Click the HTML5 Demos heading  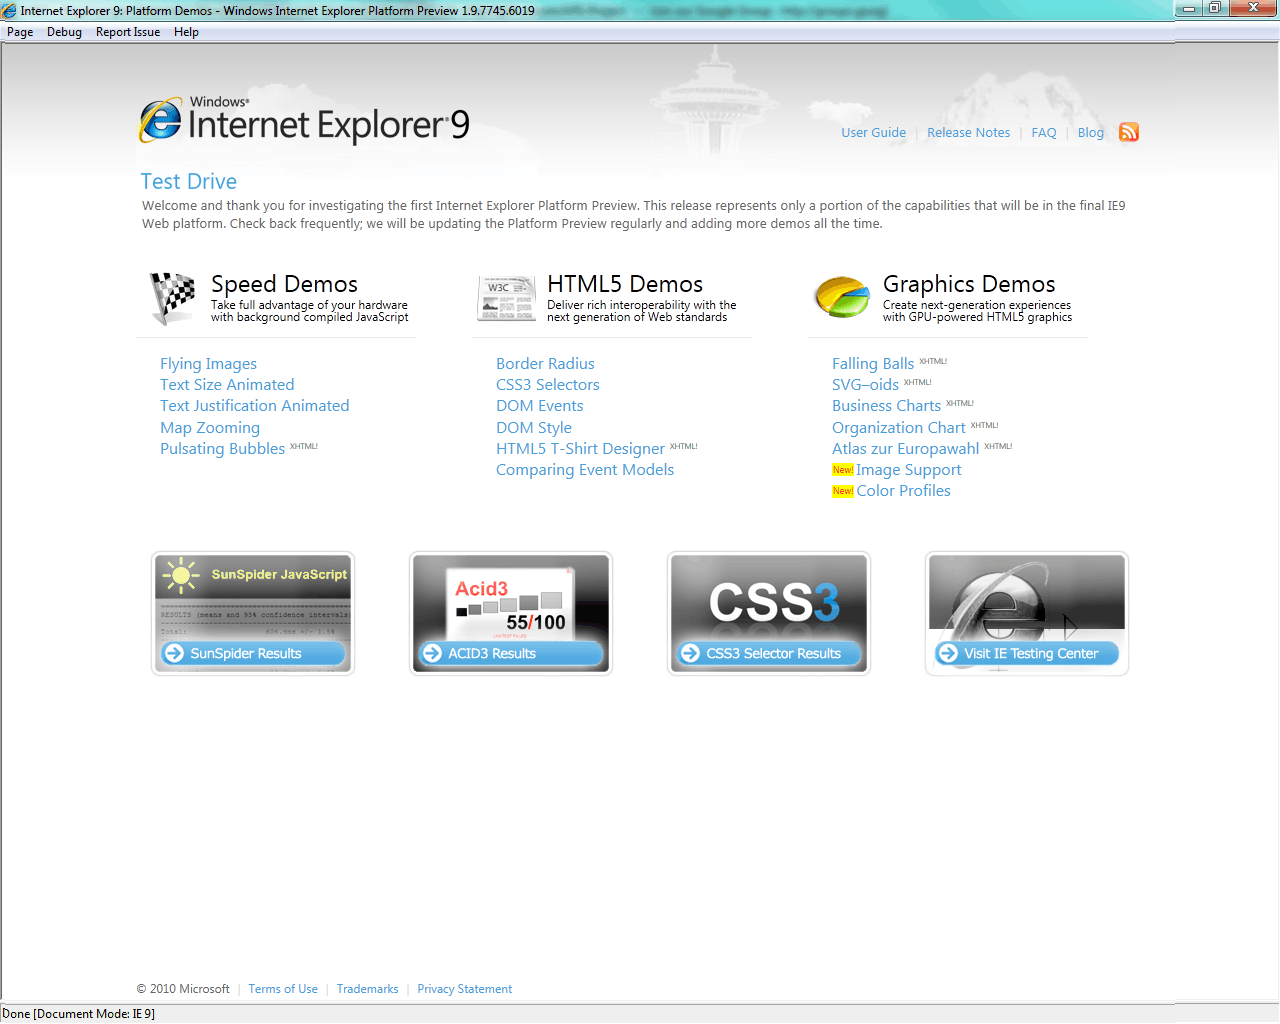[625, 284]
